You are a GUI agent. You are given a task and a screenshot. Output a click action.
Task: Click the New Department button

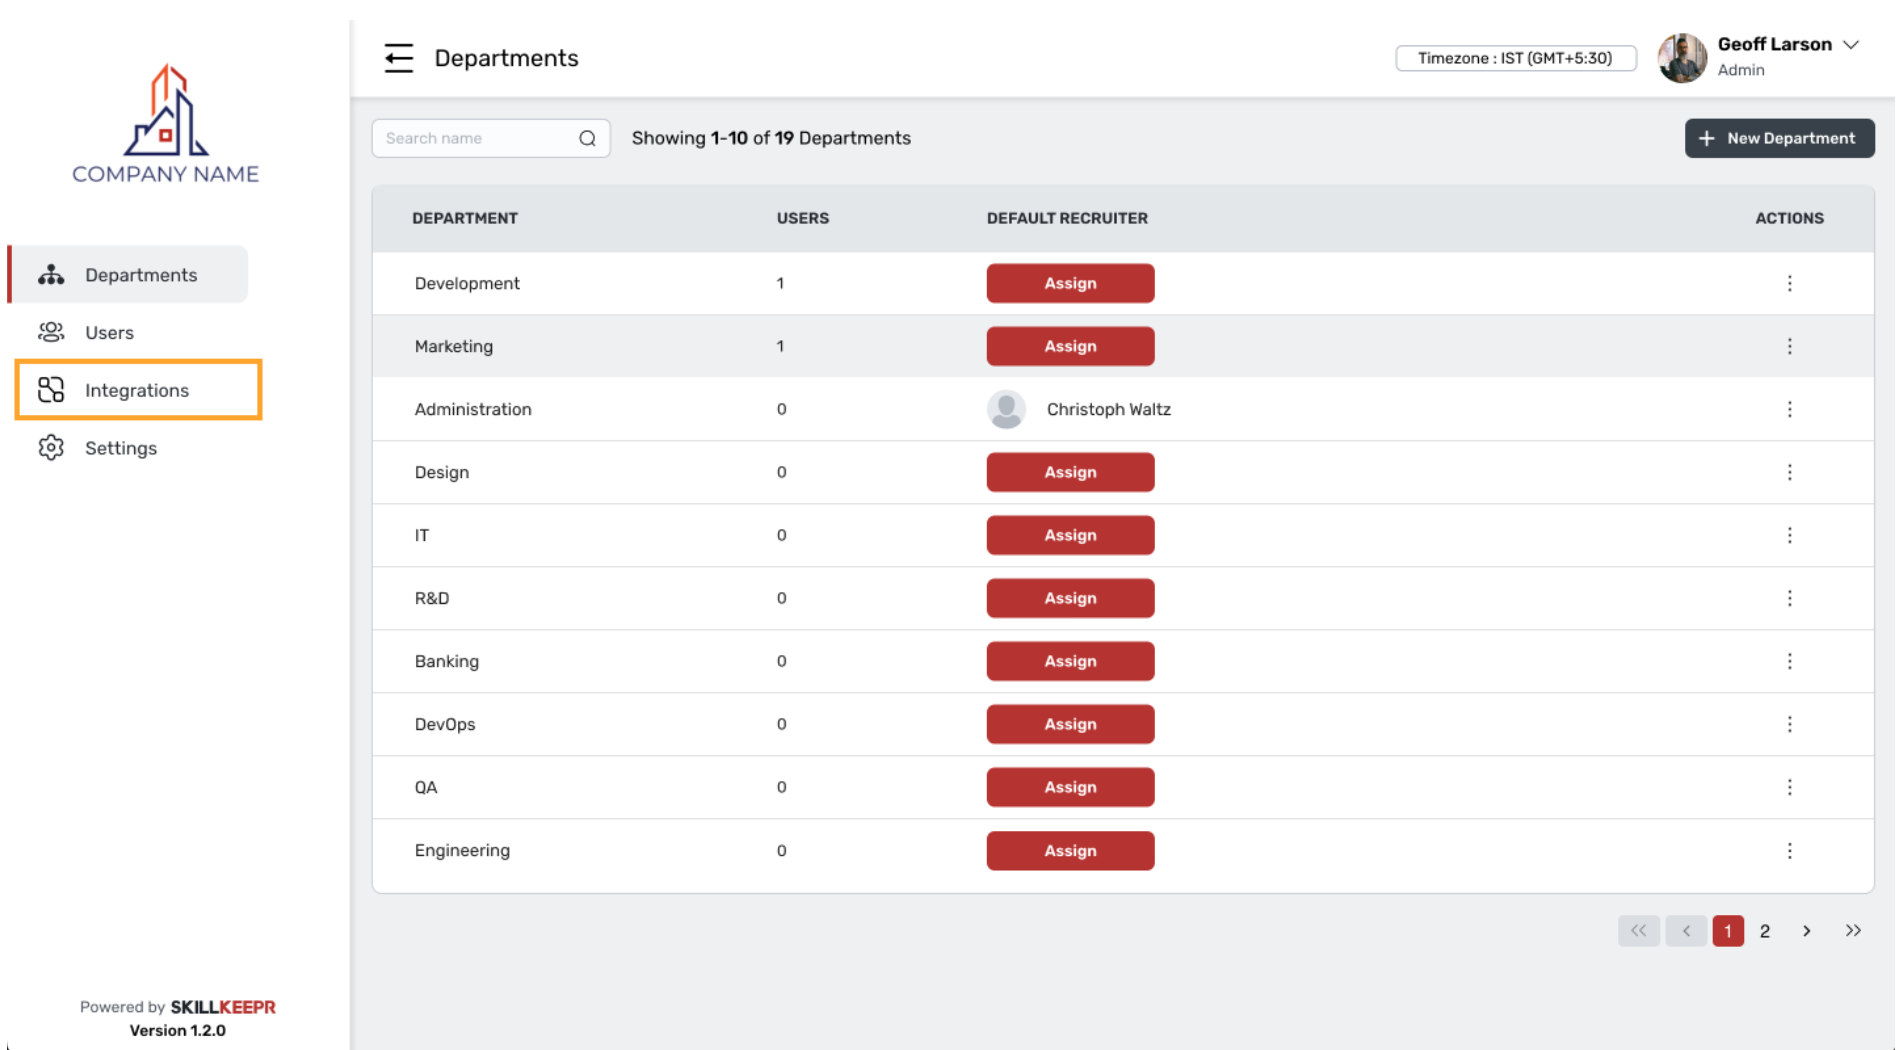tap(1779, 138)
